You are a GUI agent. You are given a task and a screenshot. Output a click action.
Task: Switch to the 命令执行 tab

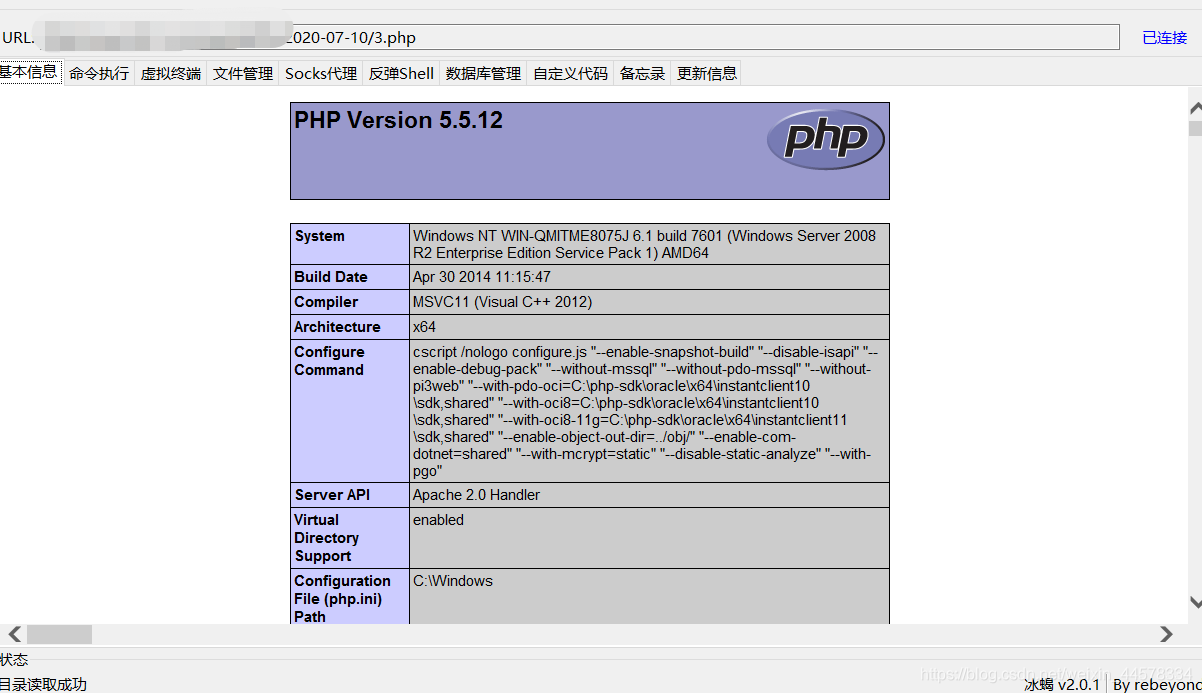[99, 73]
